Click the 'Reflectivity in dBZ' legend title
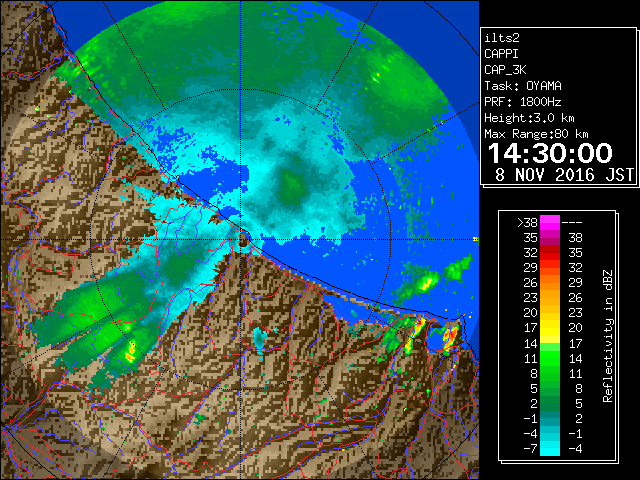 608,336
